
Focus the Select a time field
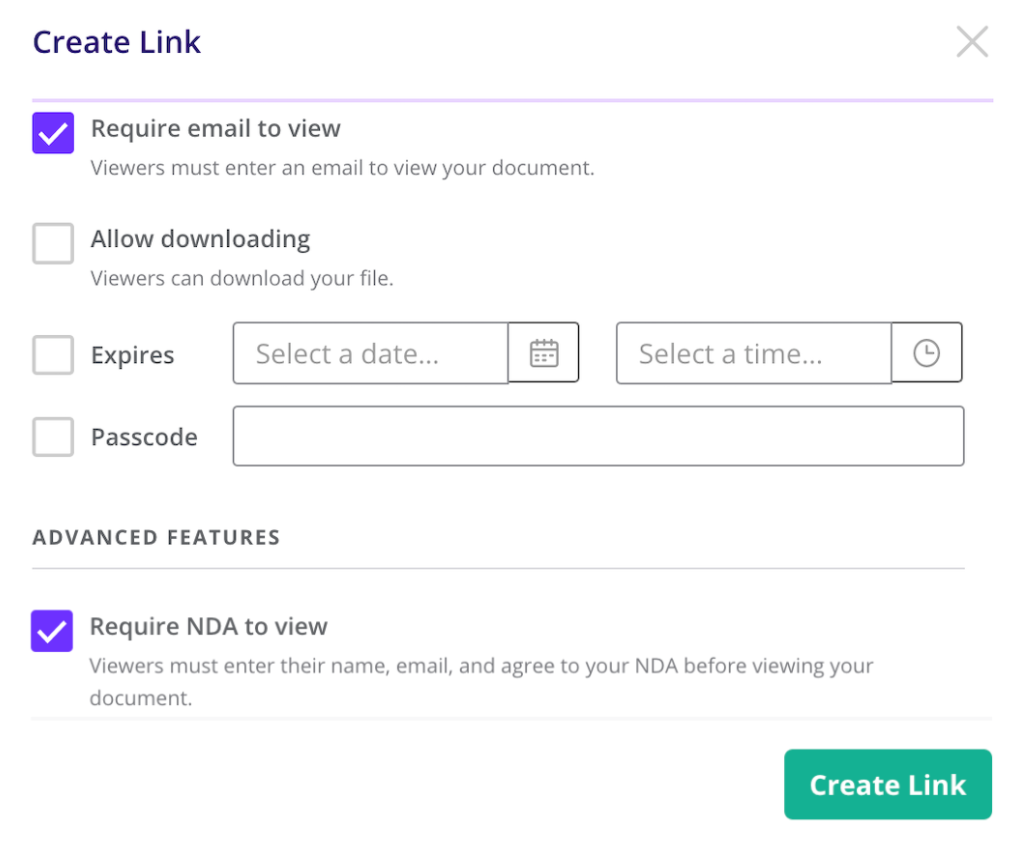[754, 353]
